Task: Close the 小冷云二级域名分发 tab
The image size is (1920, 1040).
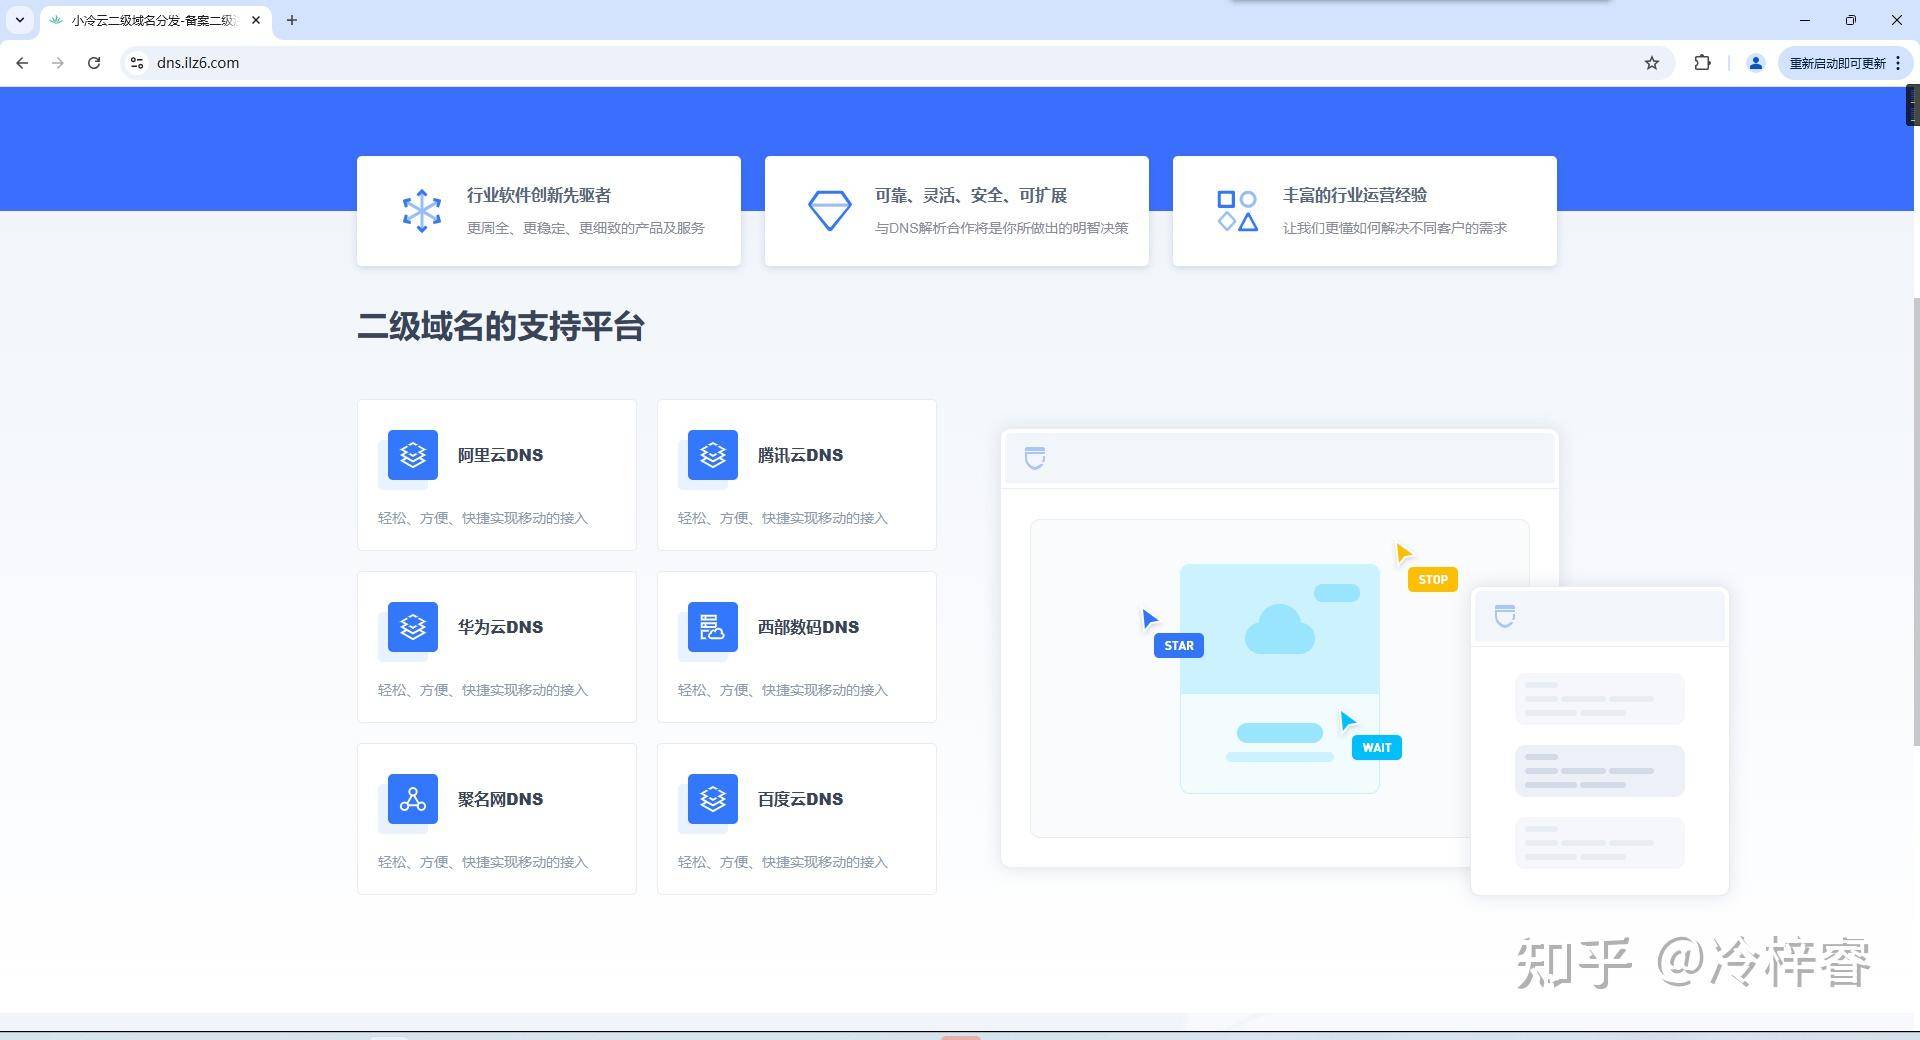Action: tap(256, 20)
